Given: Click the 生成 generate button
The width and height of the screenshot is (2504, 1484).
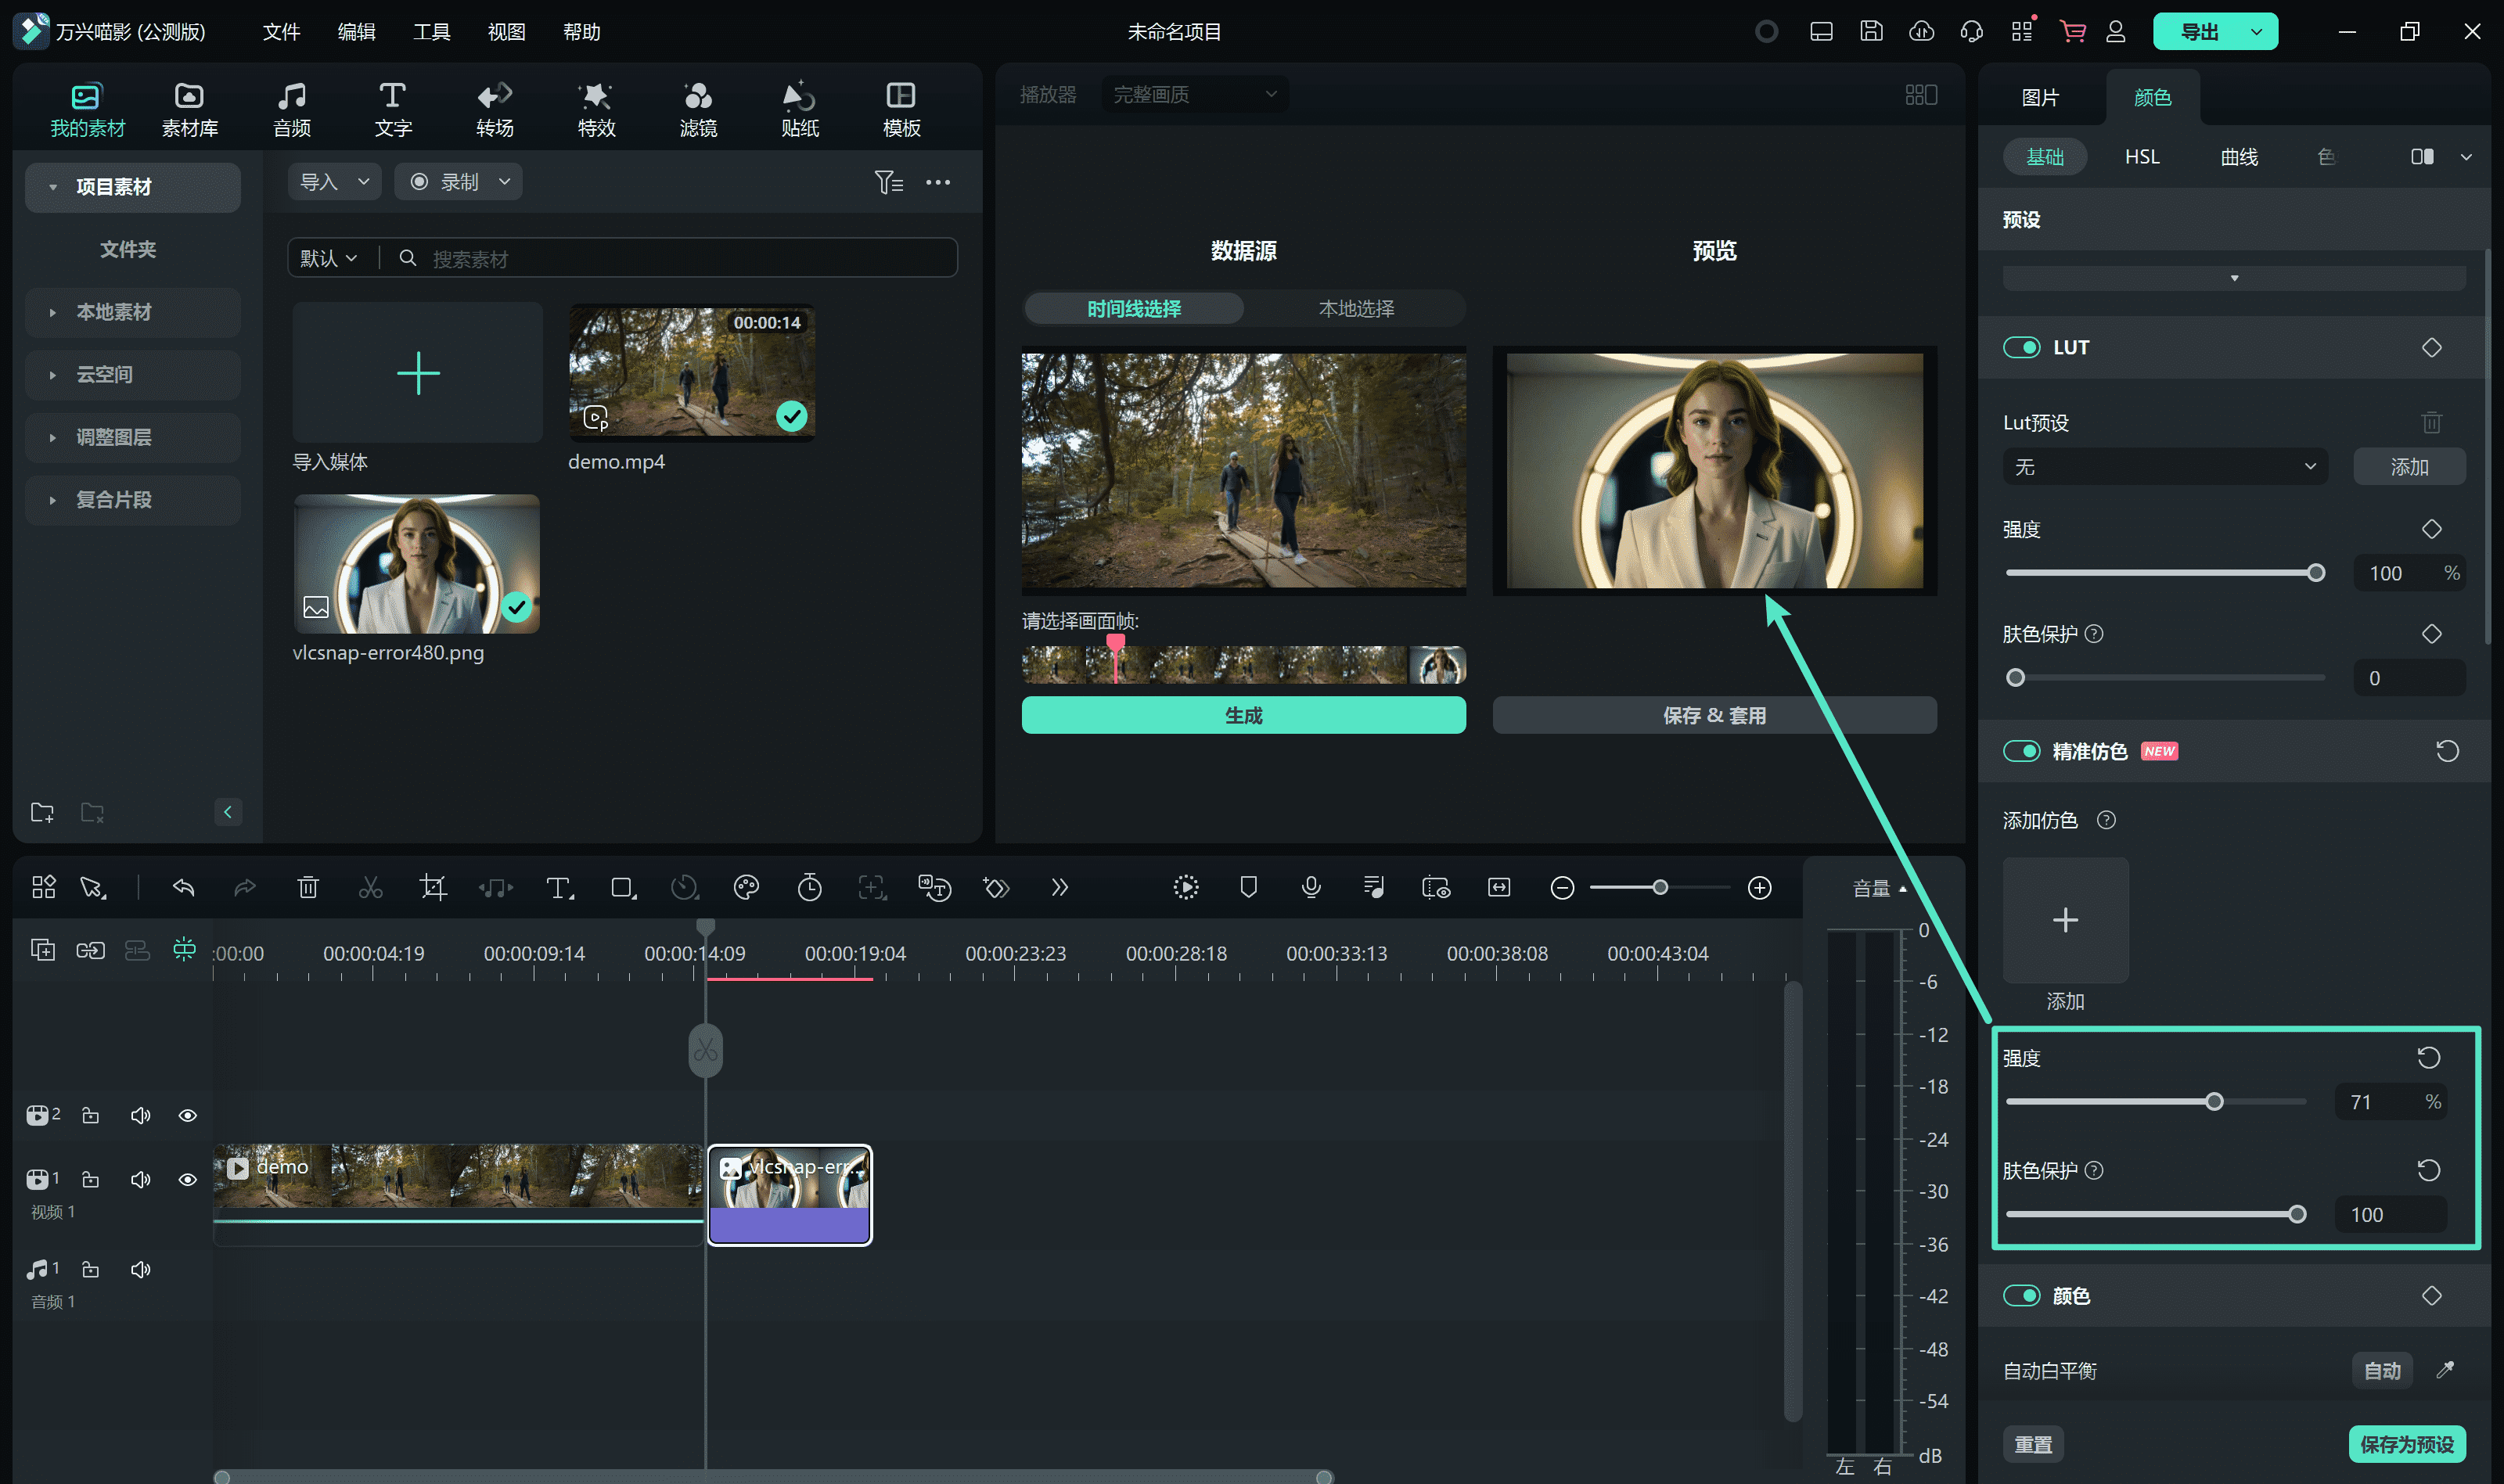Looking at the screenshot, I should (x=1243, y=715).
